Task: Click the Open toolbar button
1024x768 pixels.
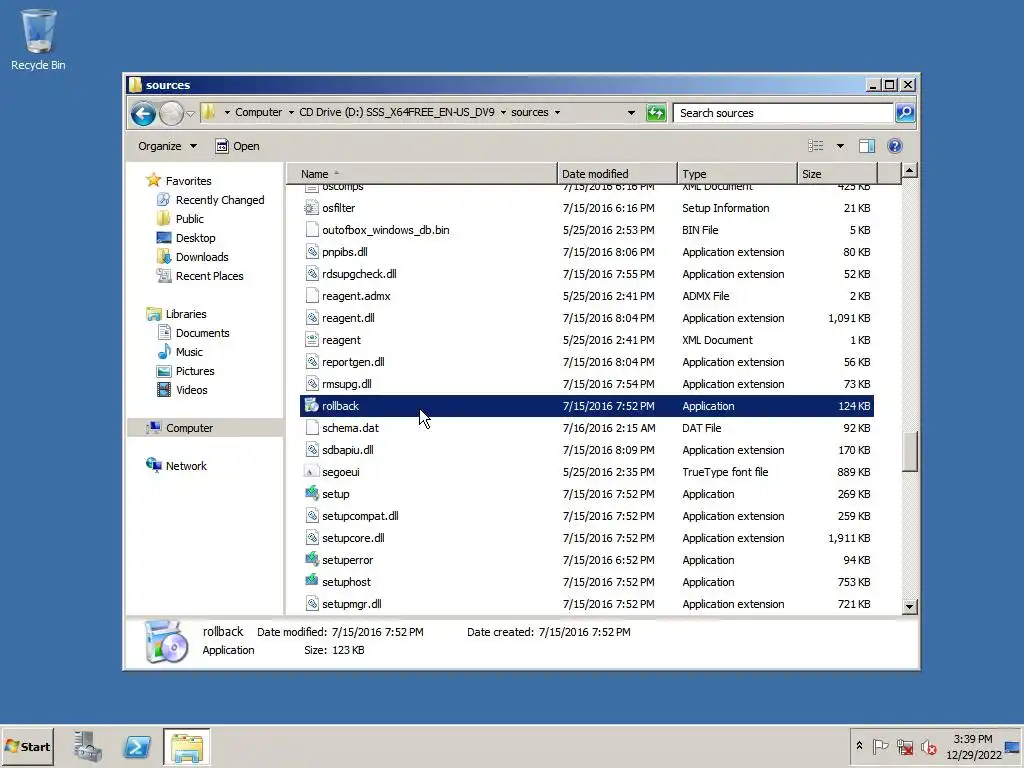Action: (238, 146)
